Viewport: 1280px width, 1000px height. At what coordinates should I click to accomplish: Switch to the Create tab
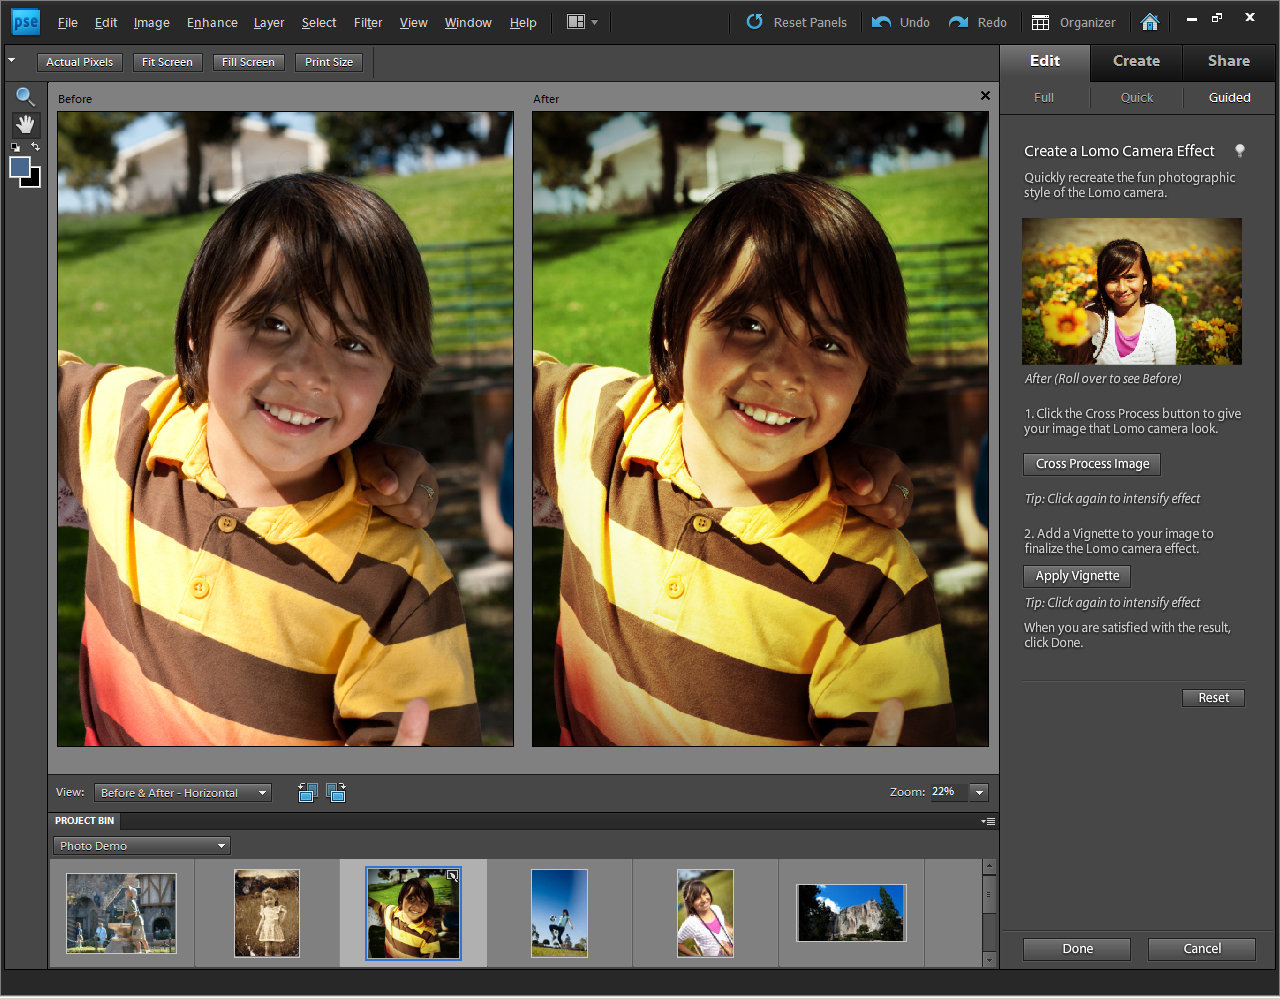pos(1135,61)
